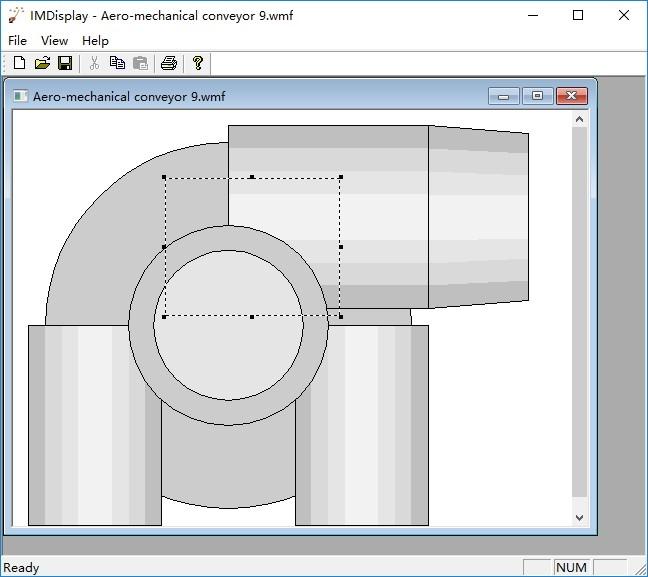Open the Help menu
The width and height of the screenshot is (648, 577).
[95, 41]
